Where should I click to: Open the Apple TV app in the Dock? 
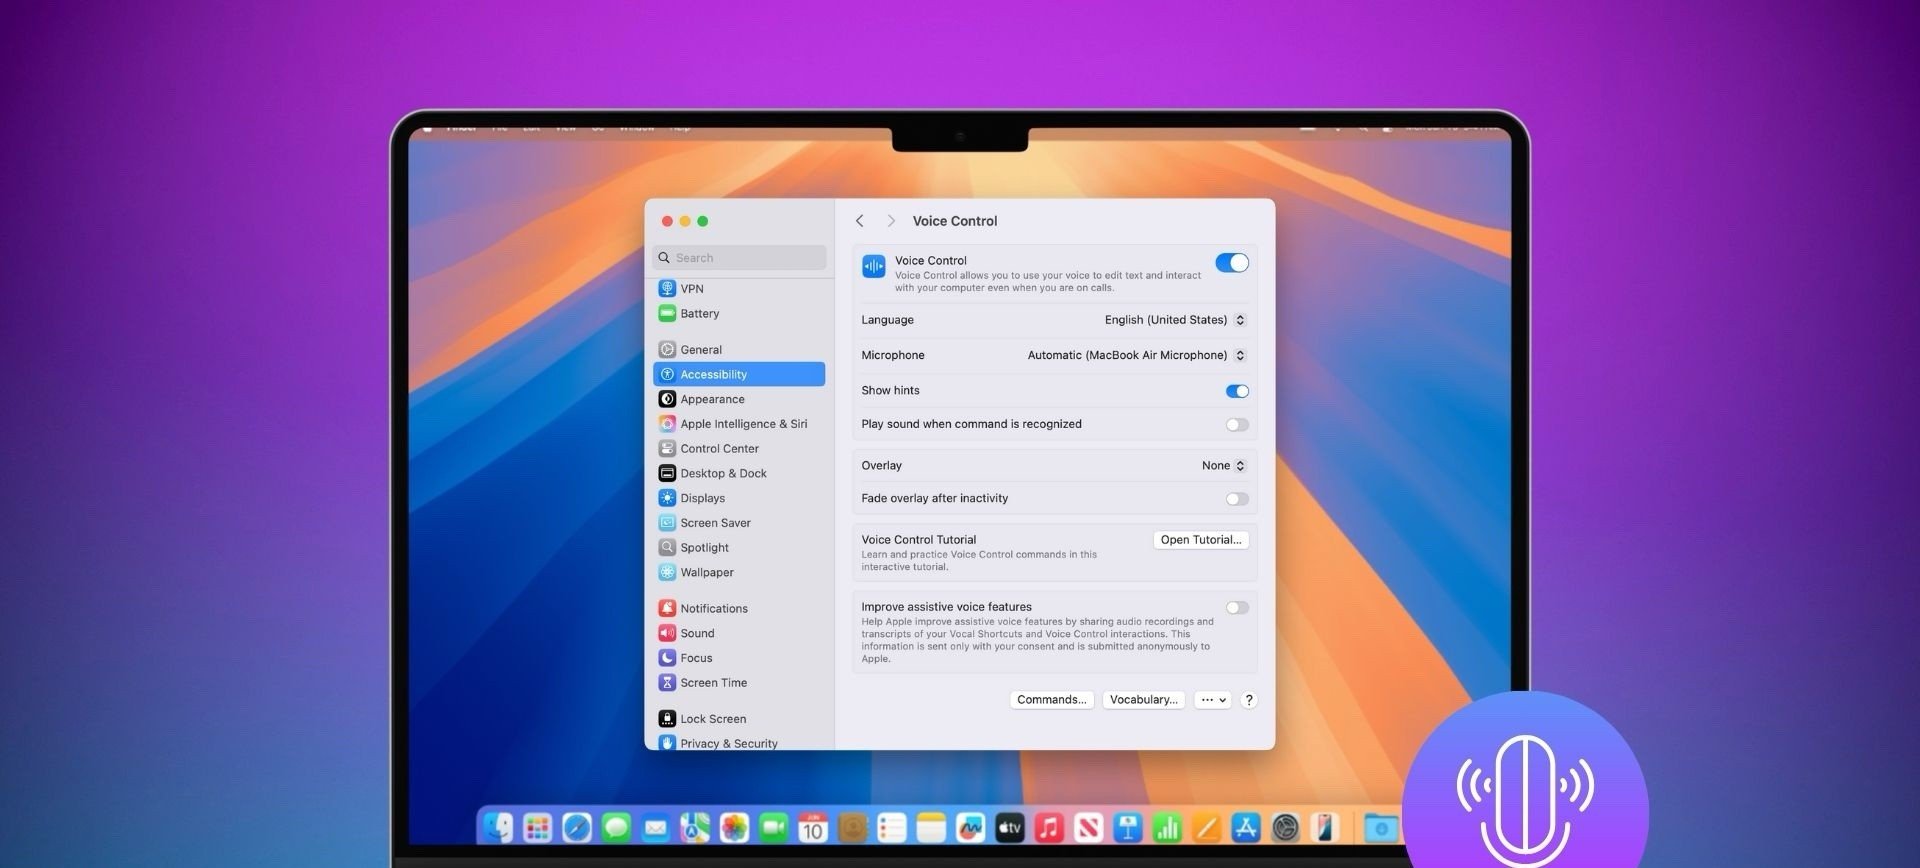[1009, 827]
